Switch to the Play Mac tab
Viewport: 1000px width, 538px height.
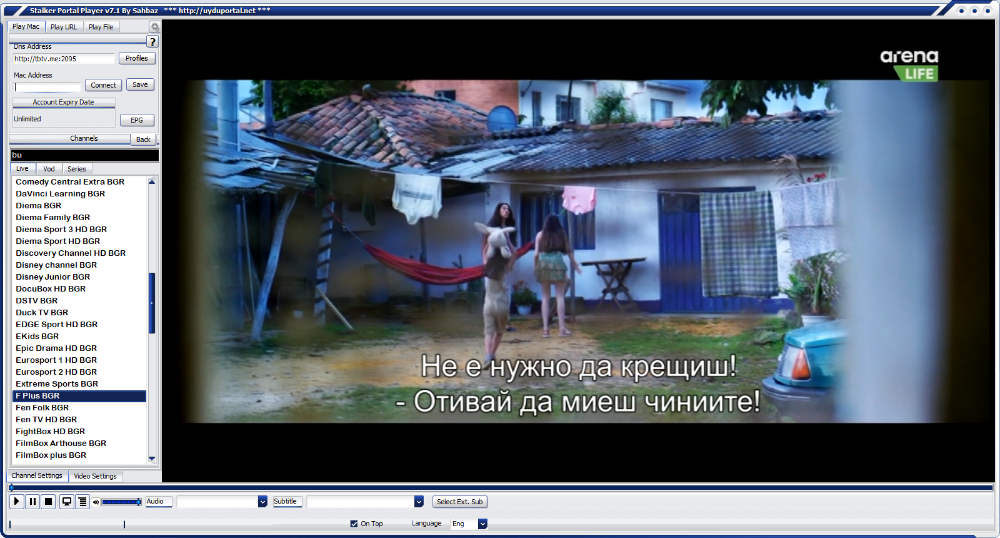click(26, 27)
